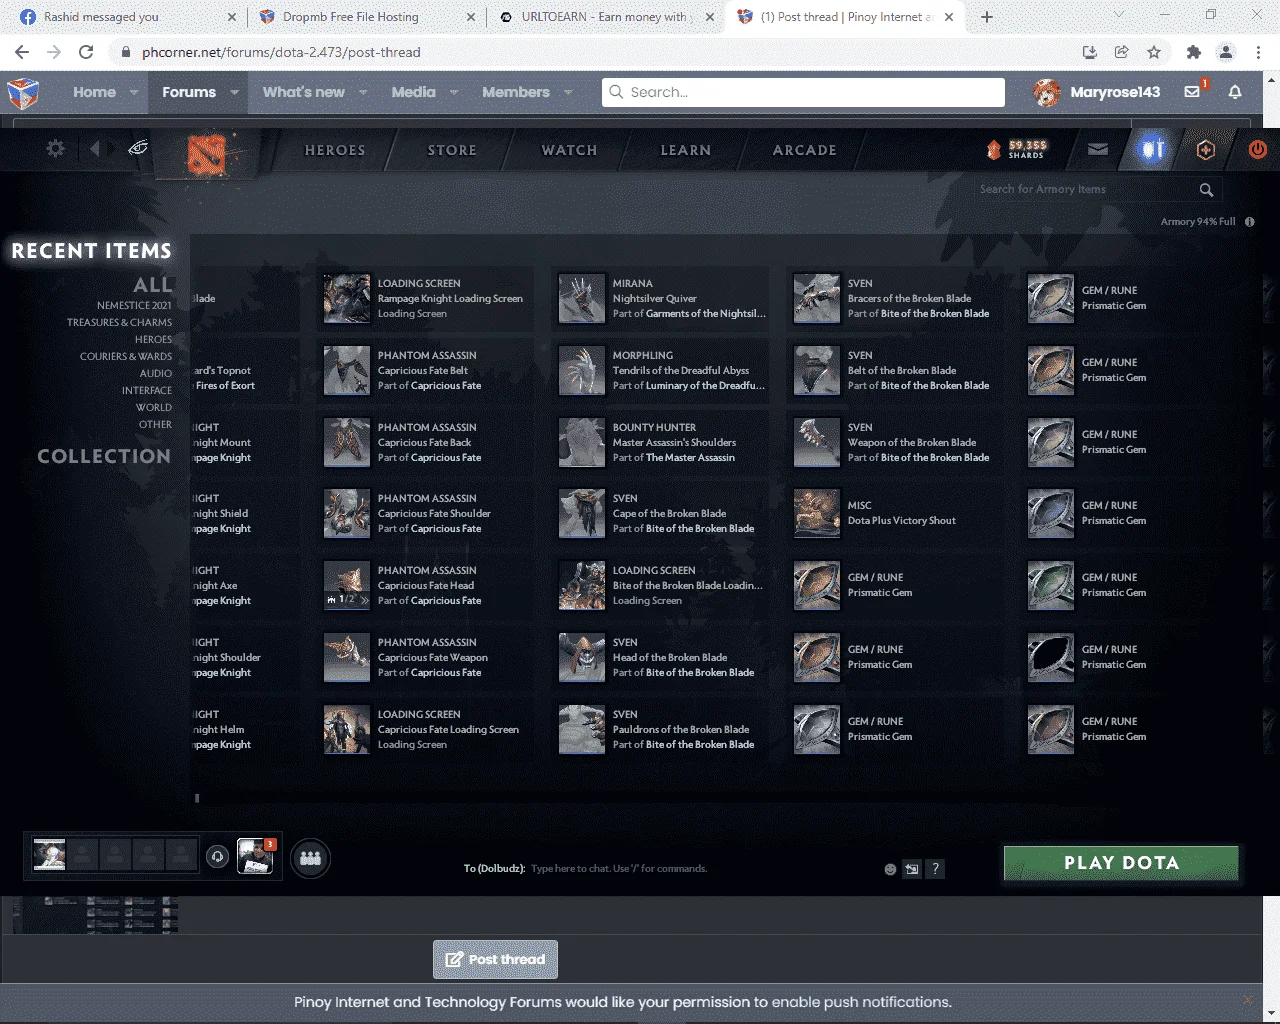This screenshot has height=1024, width=1280.
Task: Expand the Capricious Fate Head style selector
Action: point(364,600)
